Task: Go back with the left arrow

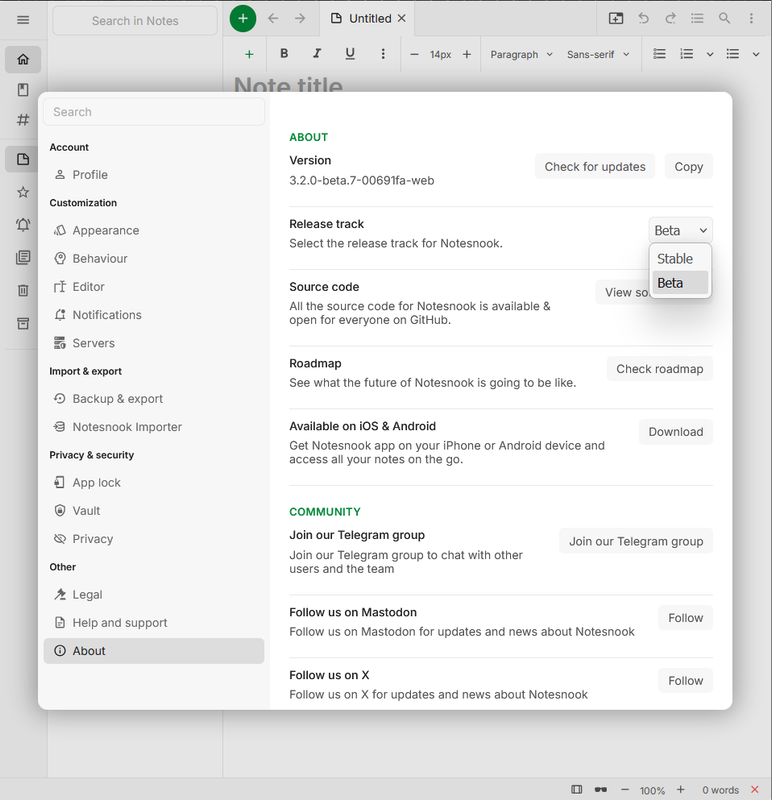Action: (273, 19)
